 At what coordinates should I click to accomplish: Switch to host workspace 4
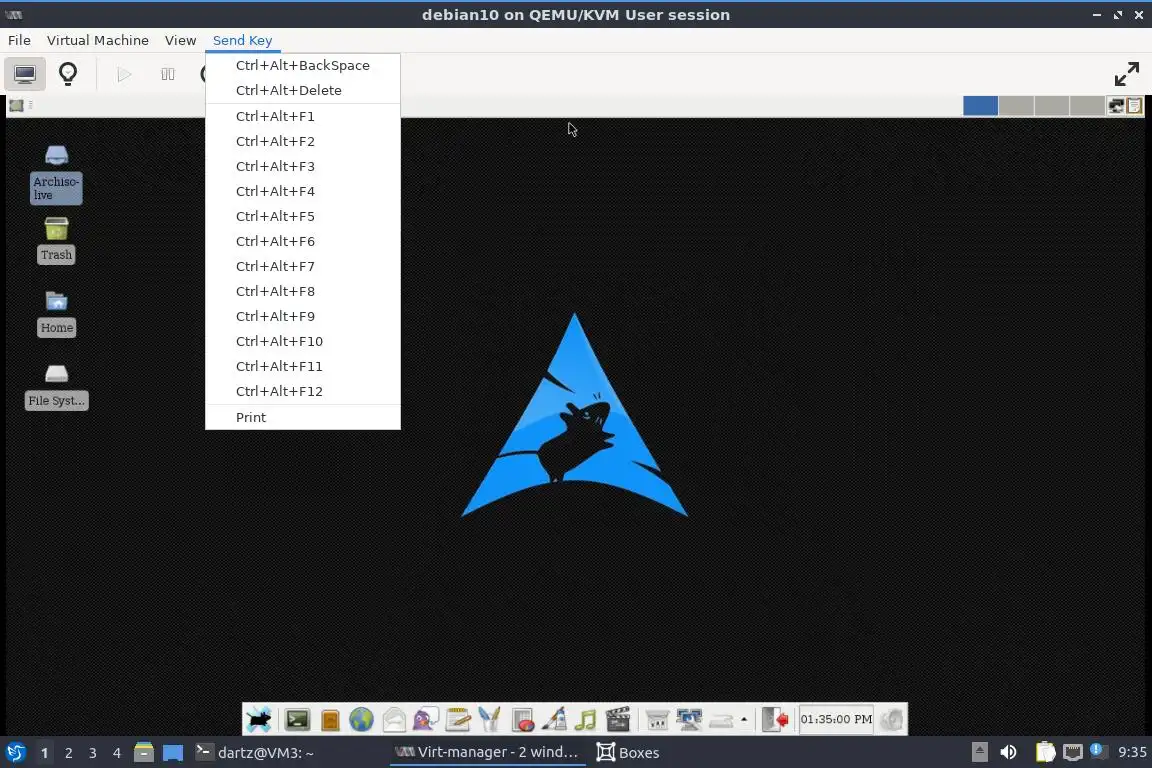pyautogui.click(x=117, y=753)
